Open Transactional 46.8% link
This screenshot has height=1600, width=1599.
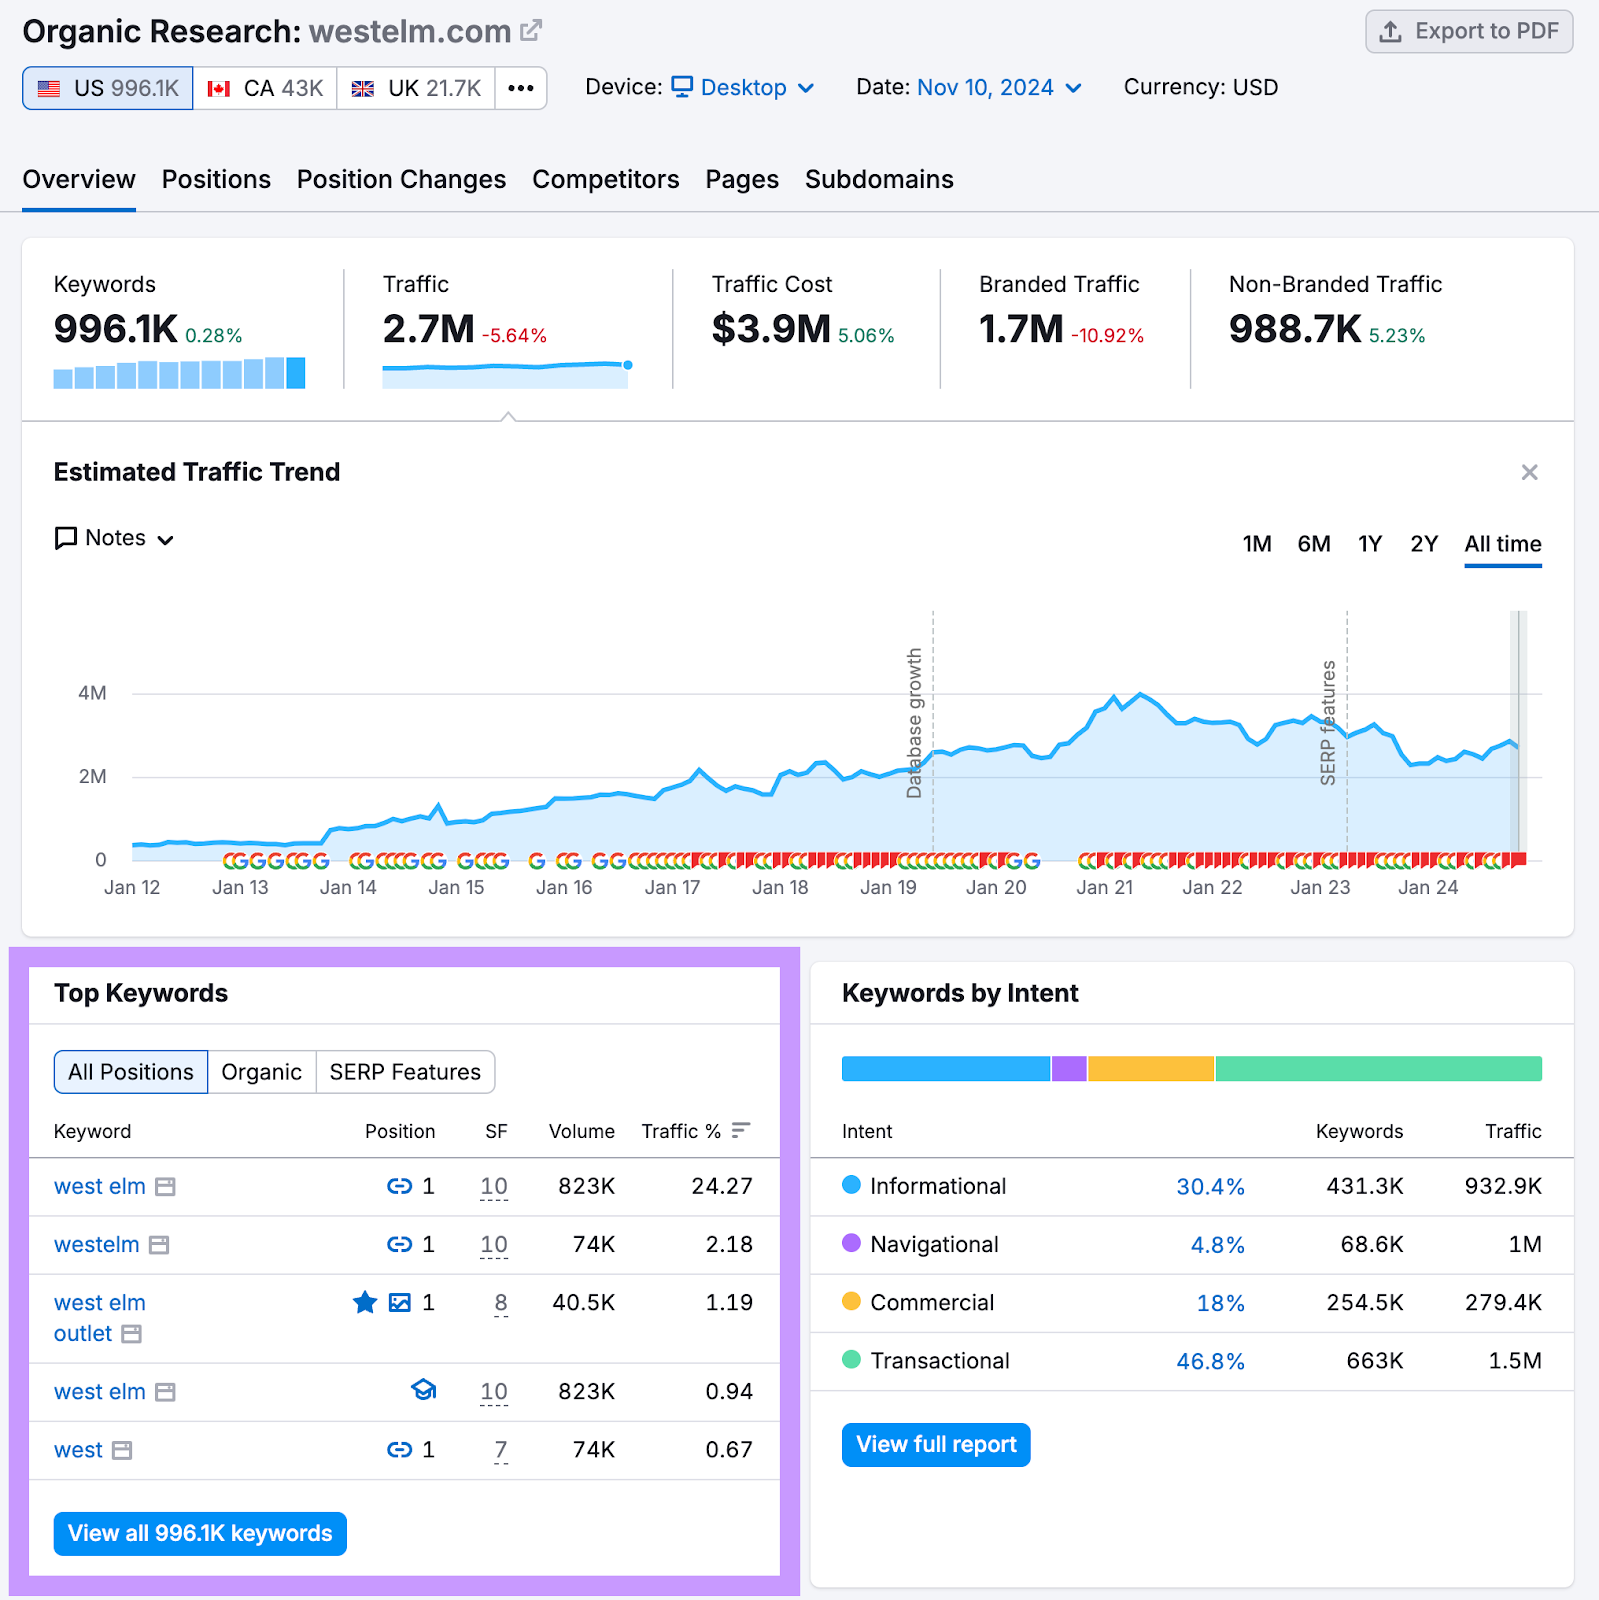(1210, 1361)
